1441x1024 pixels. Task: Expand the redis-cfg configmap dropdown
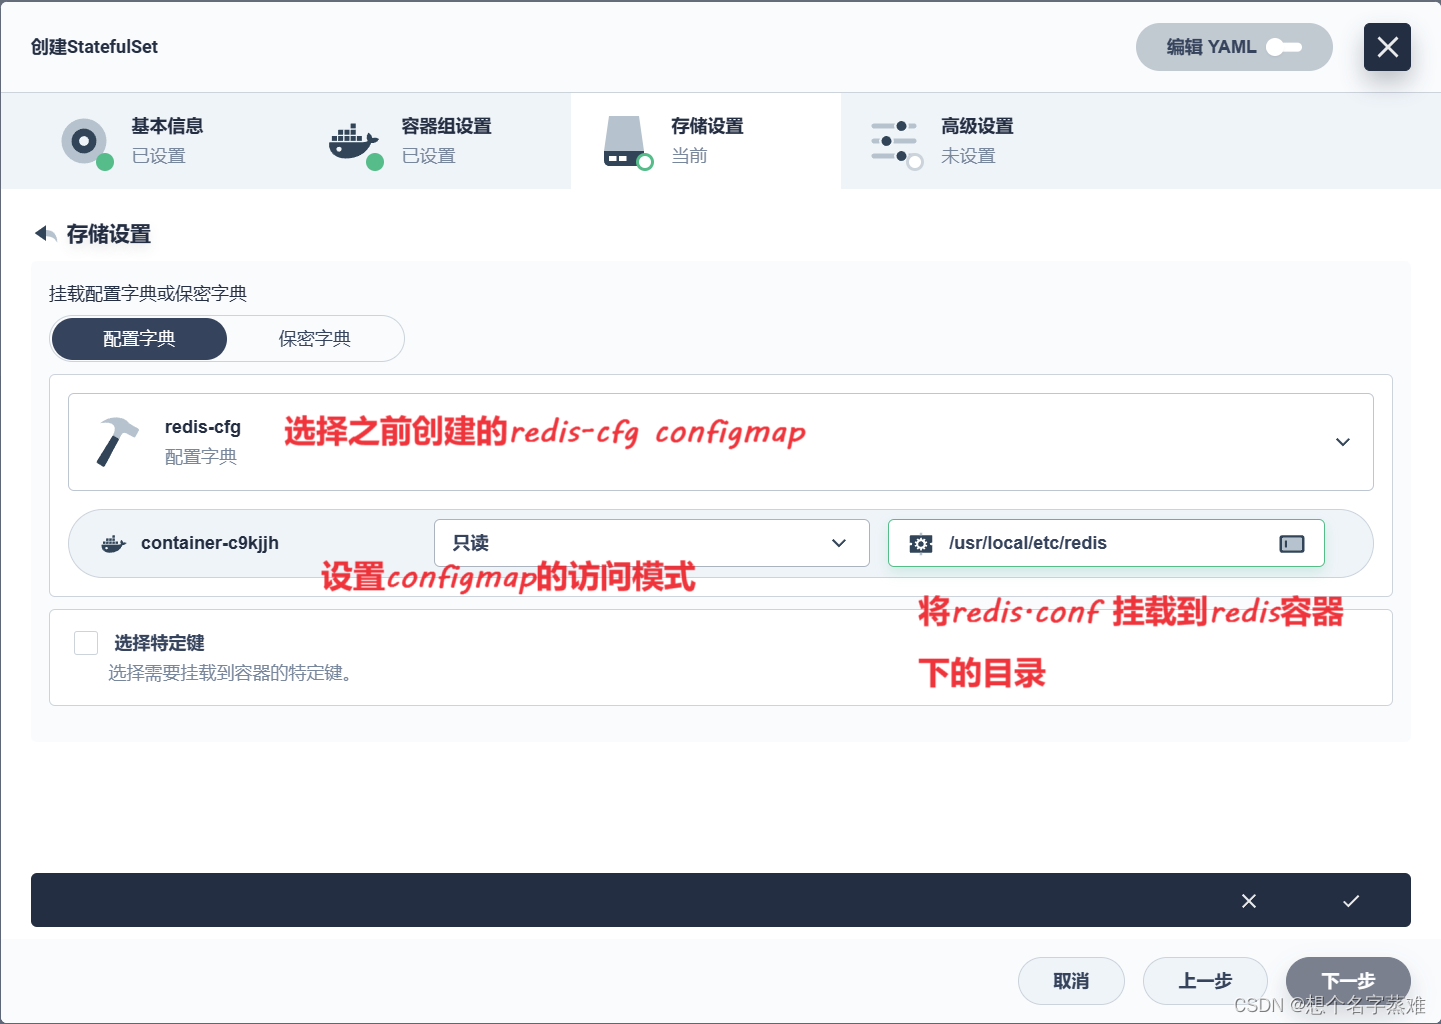coord(721,442)
